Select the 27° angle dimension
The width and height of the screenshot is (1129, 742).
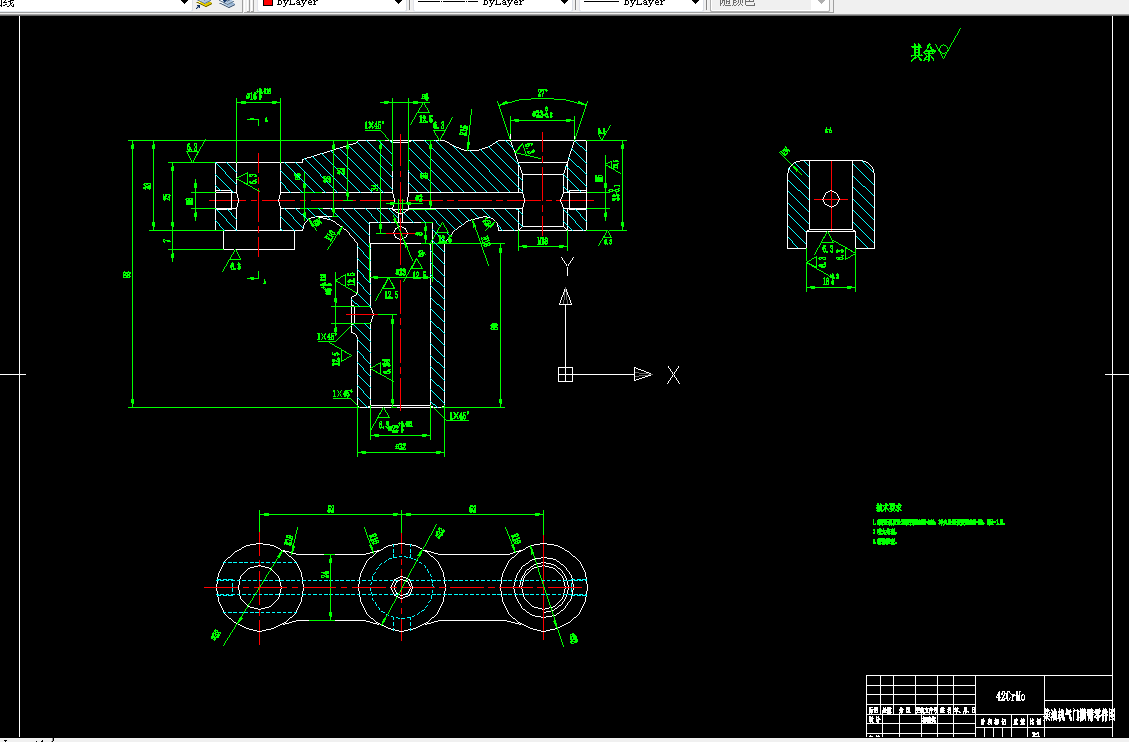542,94
